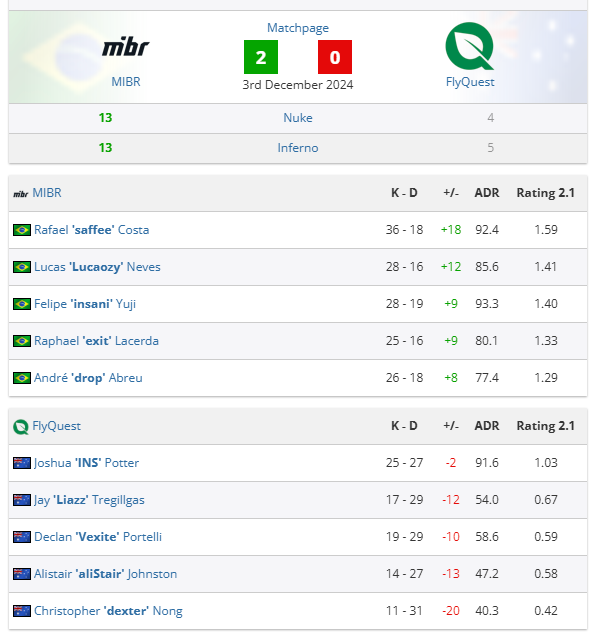Viewport: 595px width, 639px height.
Task: Open the Nuke map link
Action: tap(298, 118)
